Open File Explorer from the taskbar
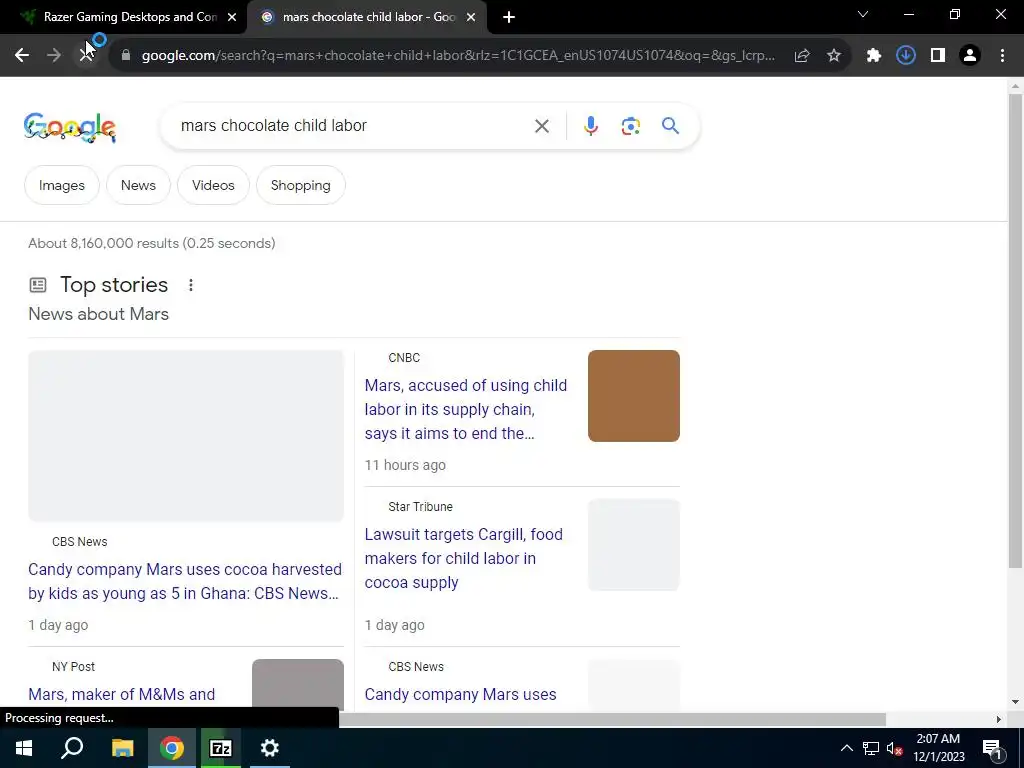1024x768 pixels. click(x=122, y=748)
